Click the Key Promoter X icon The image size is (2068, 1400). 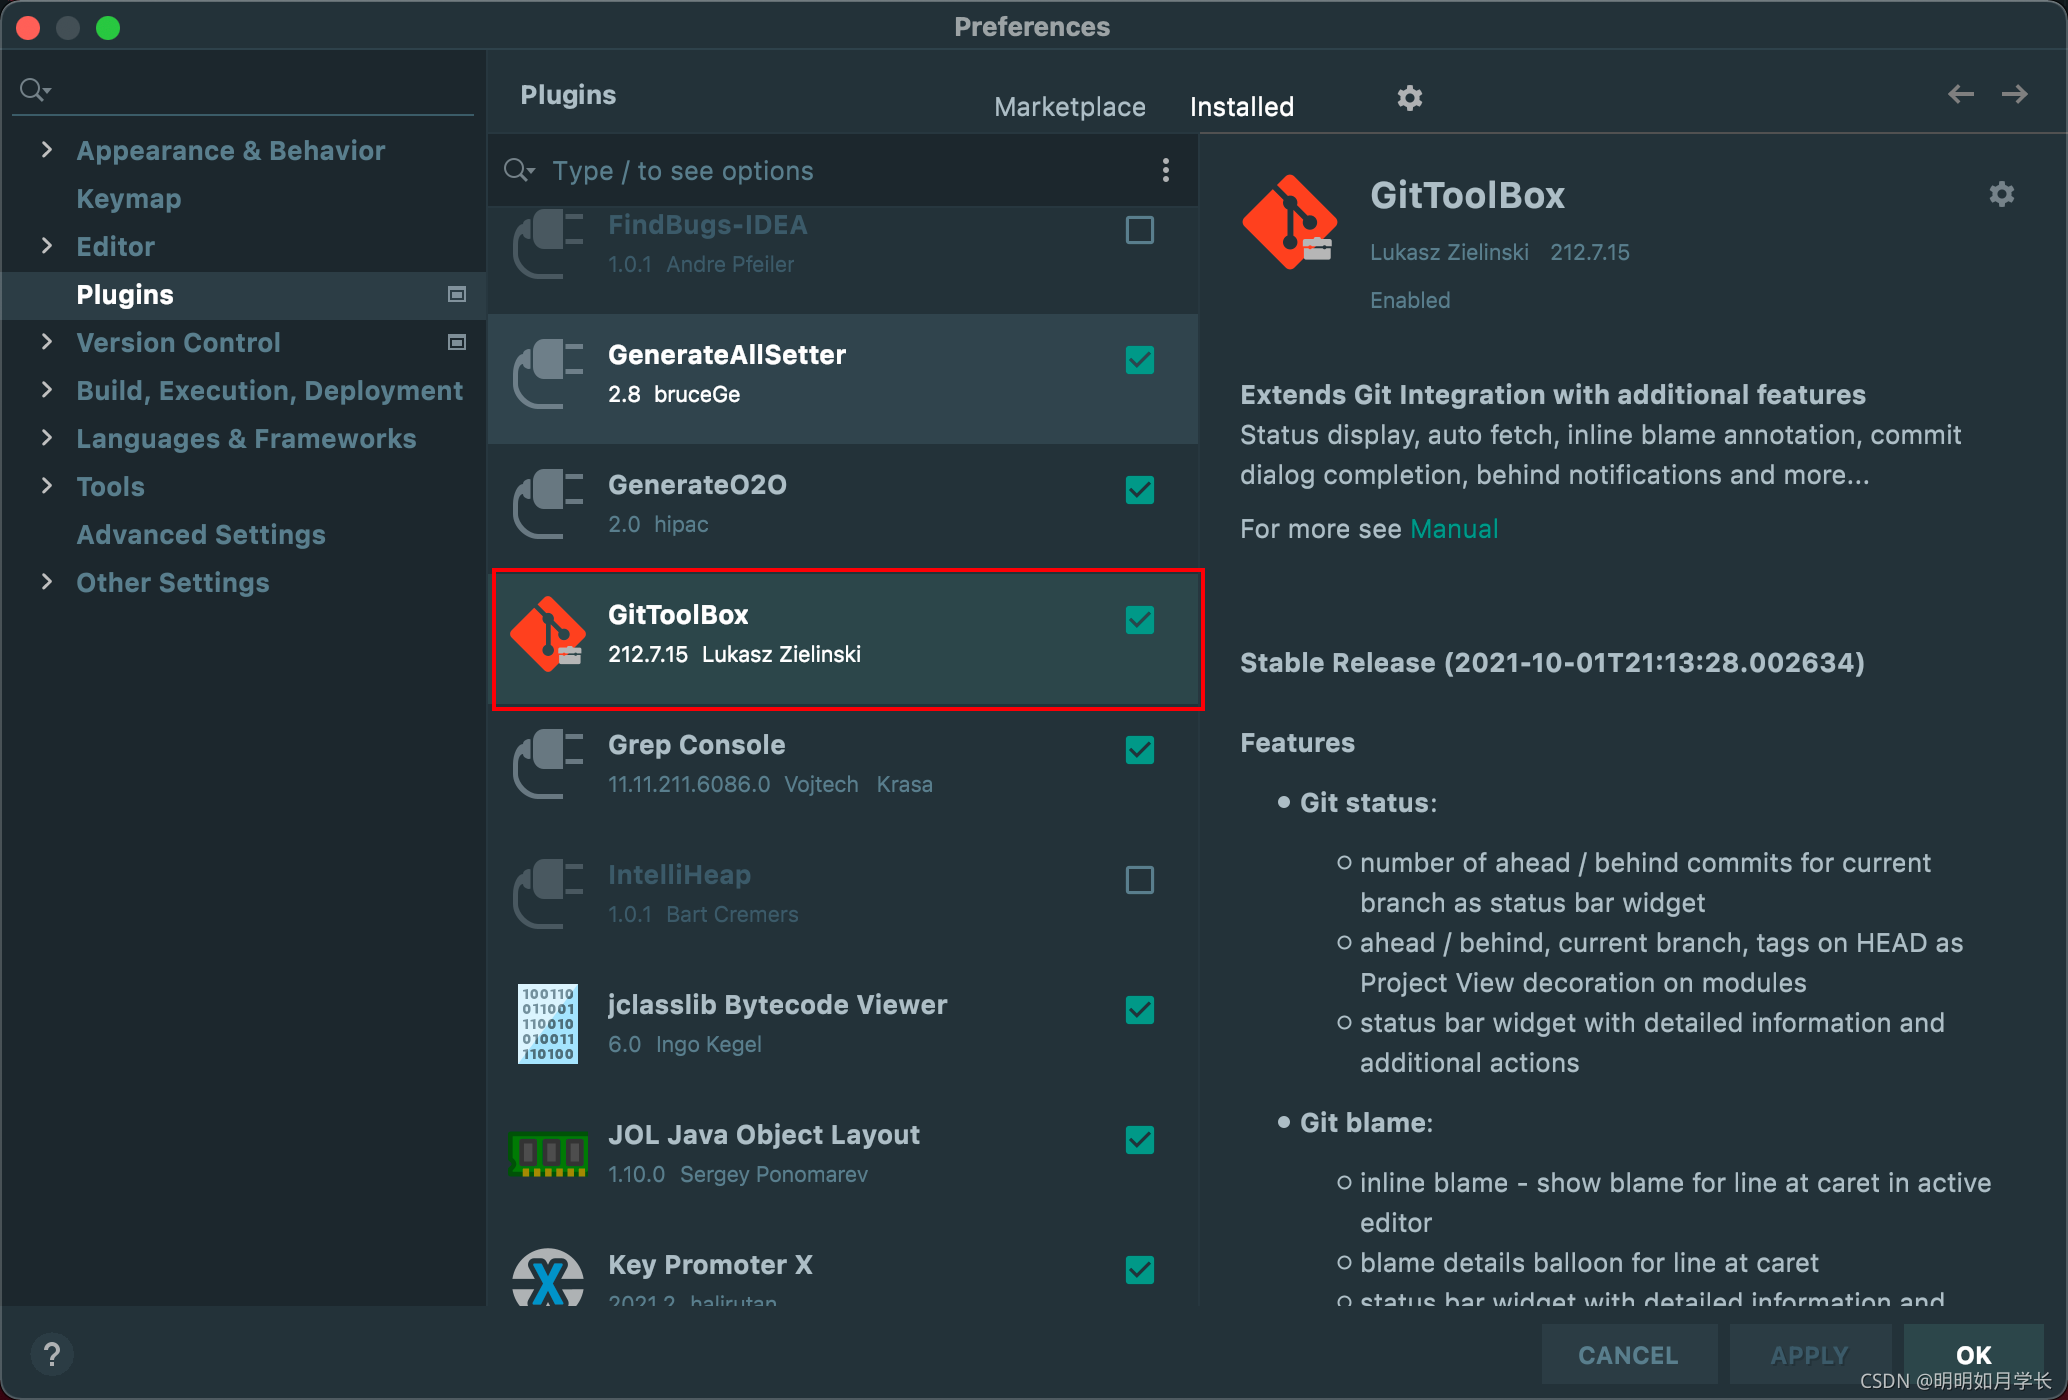548,1278
